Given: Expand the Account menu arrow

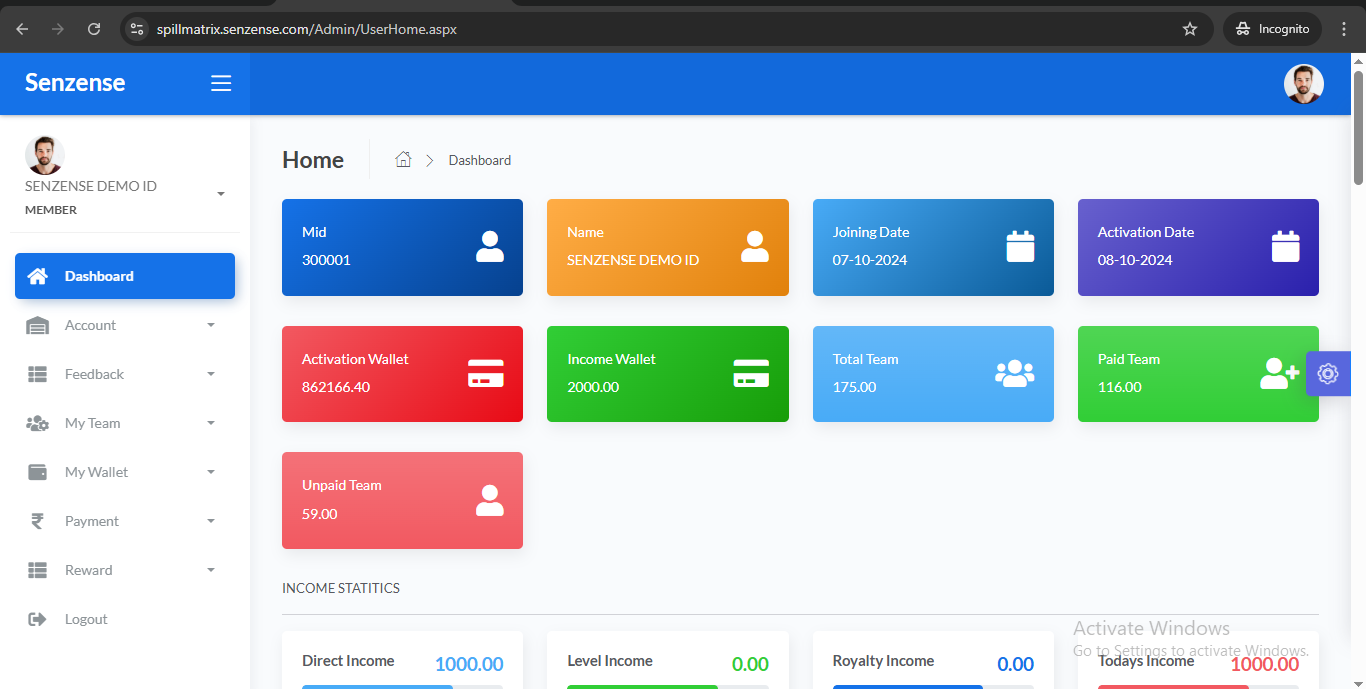Looking at the screenshot, I should click(x=211, y=325).
